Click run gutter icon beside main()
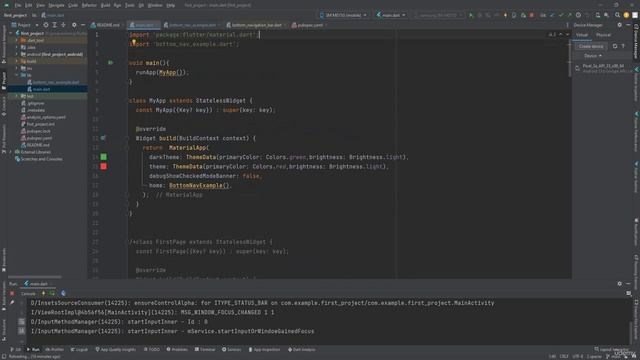 [110, 63]
